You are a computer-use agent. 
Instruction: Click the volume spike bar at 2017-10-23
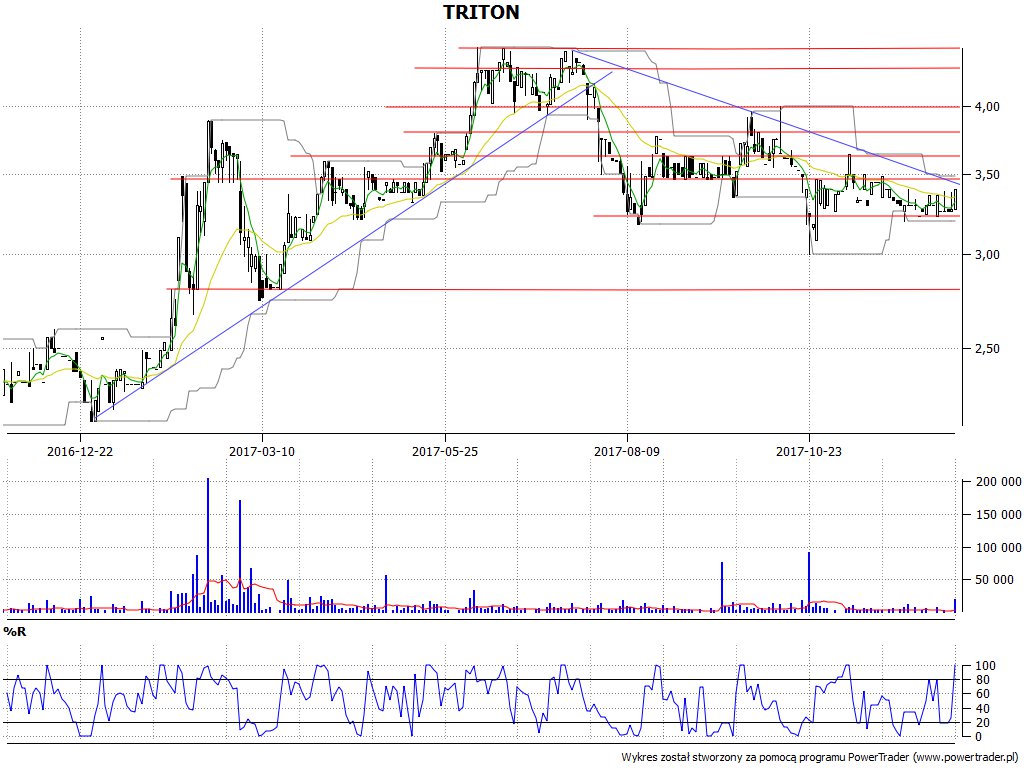809,582
